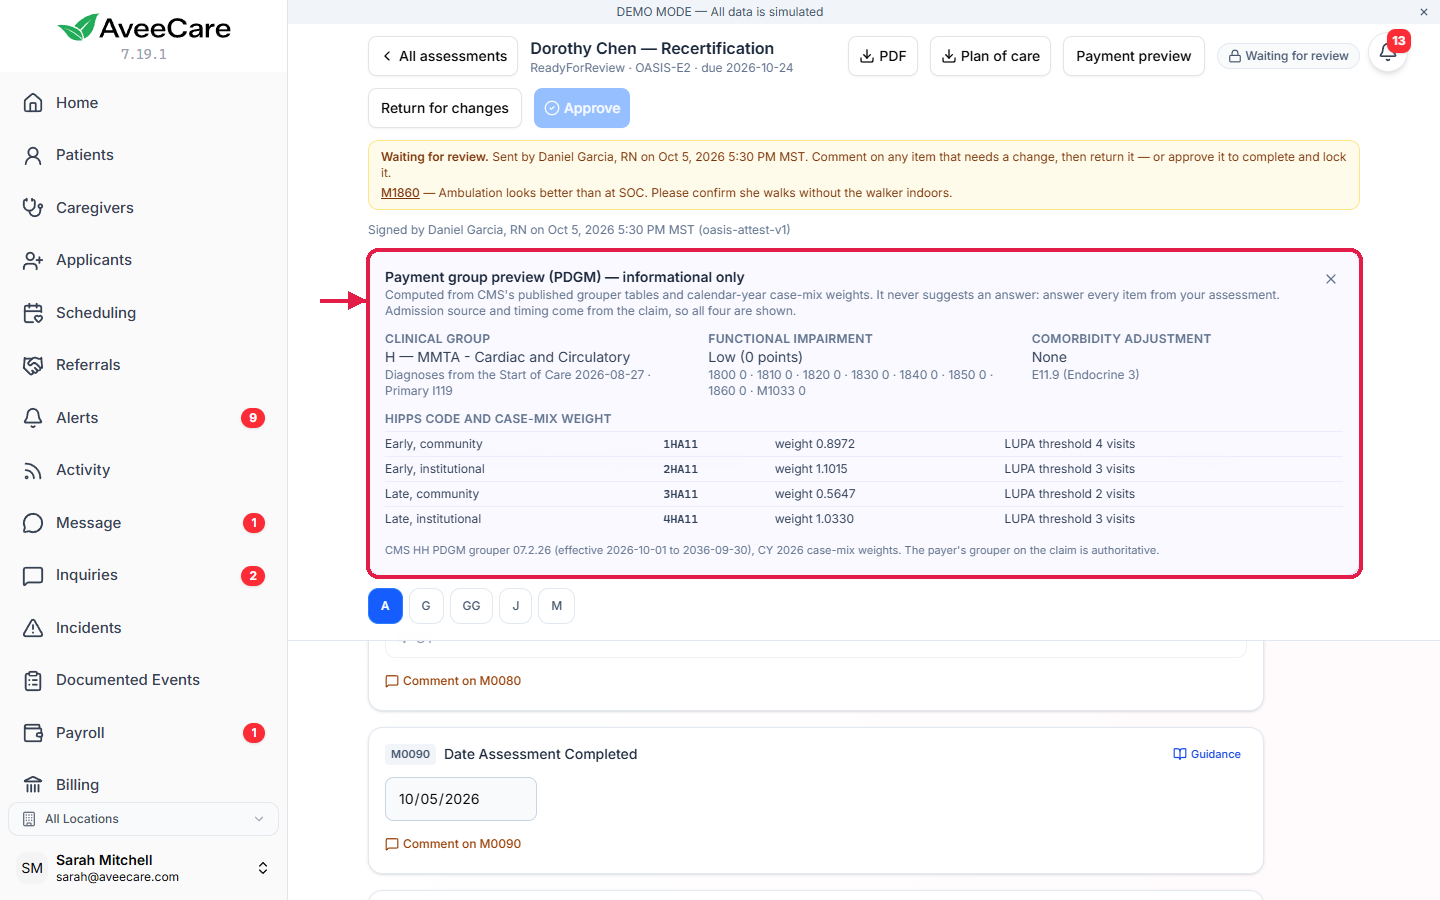Open Guidance for M0090
The height and width of the screenshot is (900, 1440).
[1207, 754]
